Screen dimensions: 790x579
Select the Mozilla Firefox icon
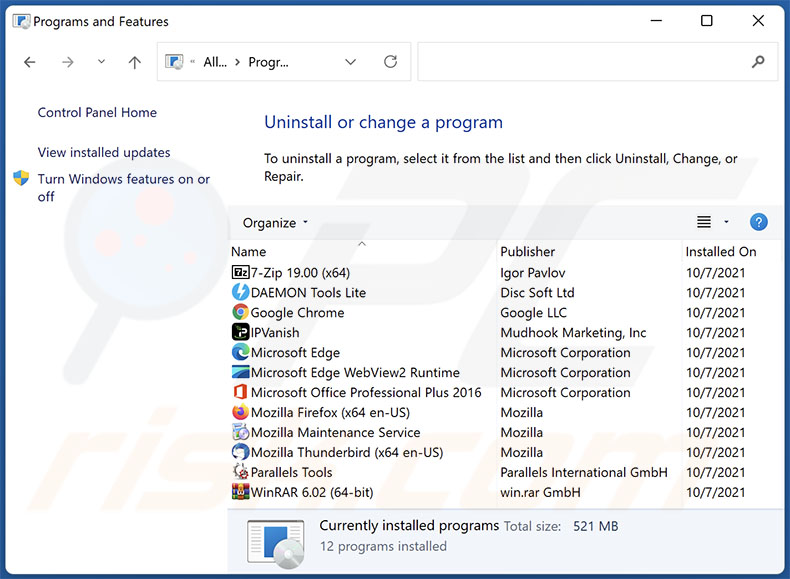(x=240, y=413)
